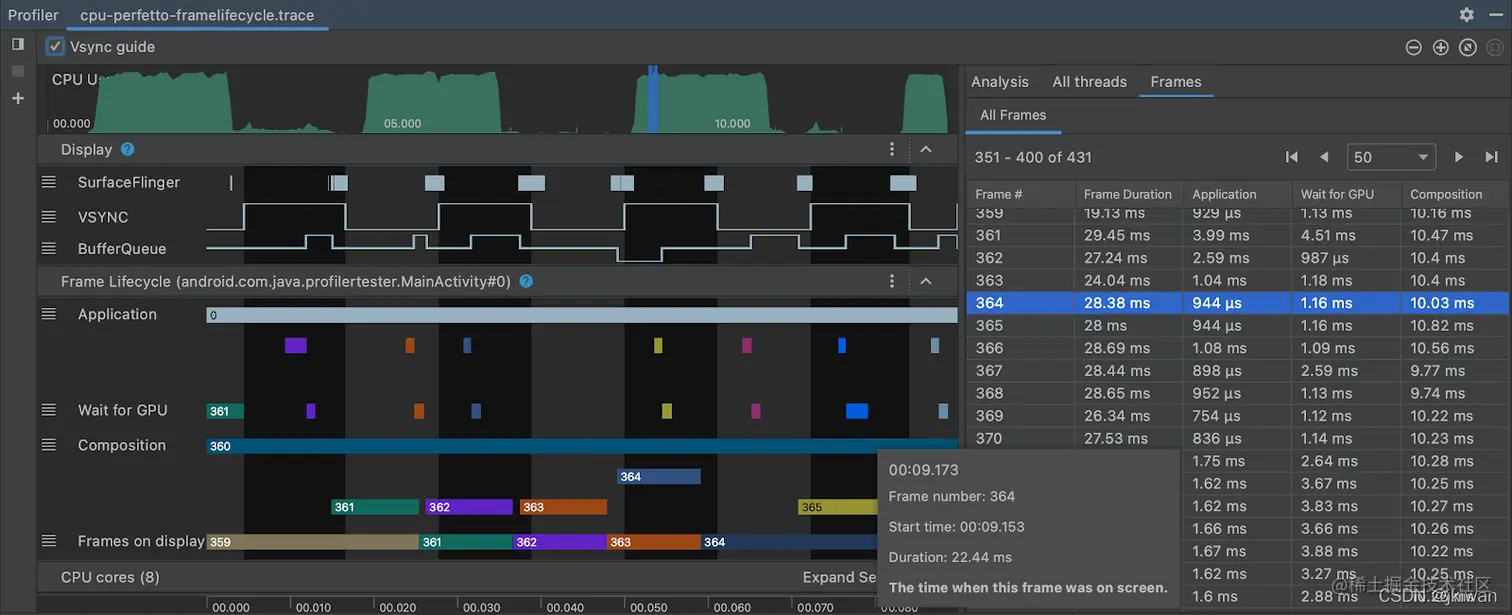
Task: Click the plus icon in the left sidebar
Action: (17, 98)
